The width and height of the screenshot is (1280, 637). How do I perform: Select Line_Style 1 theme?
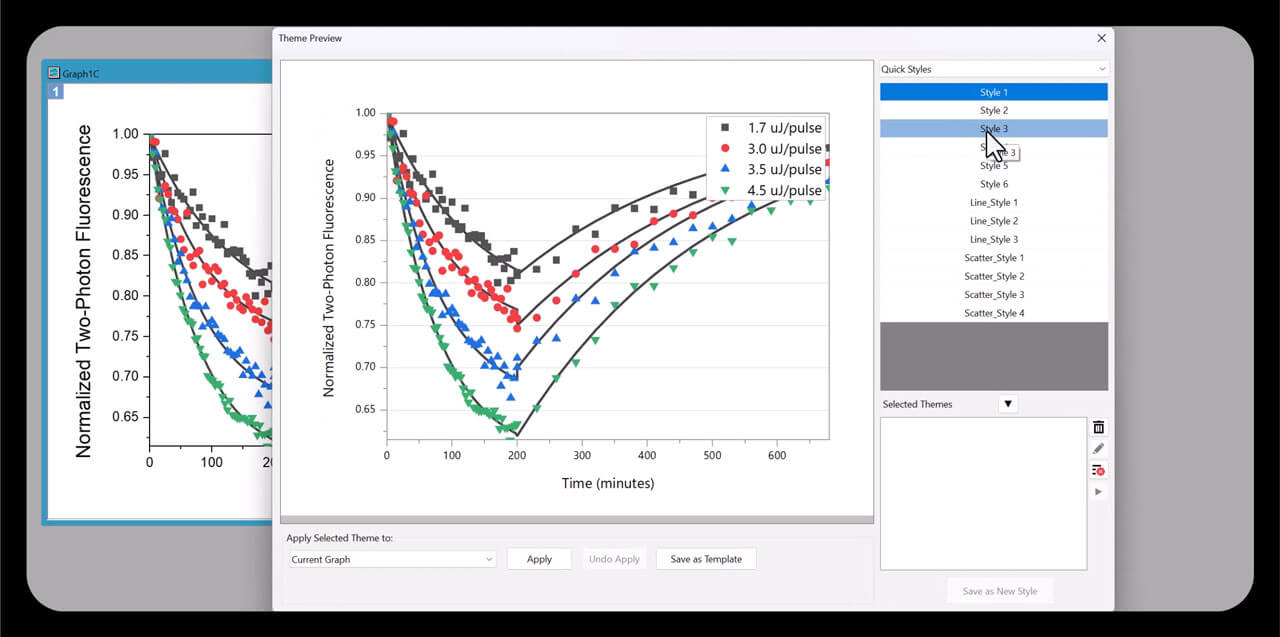993,203
